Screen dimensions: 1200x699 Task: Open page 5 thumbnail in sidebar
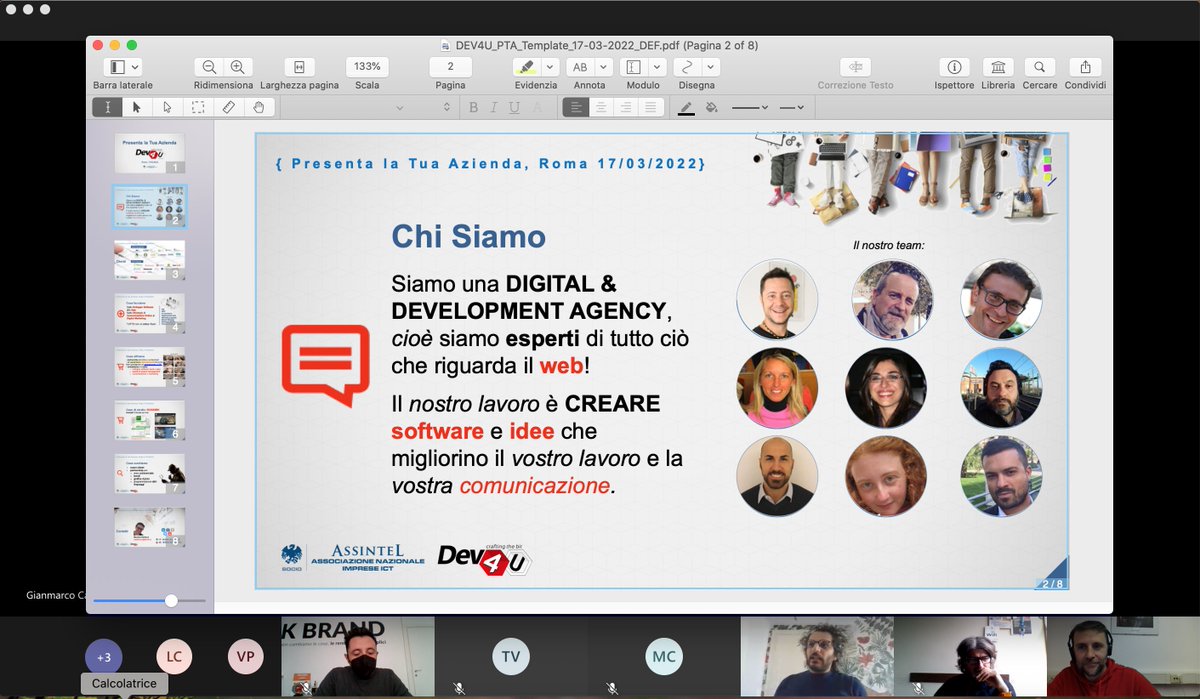point(150,367)
